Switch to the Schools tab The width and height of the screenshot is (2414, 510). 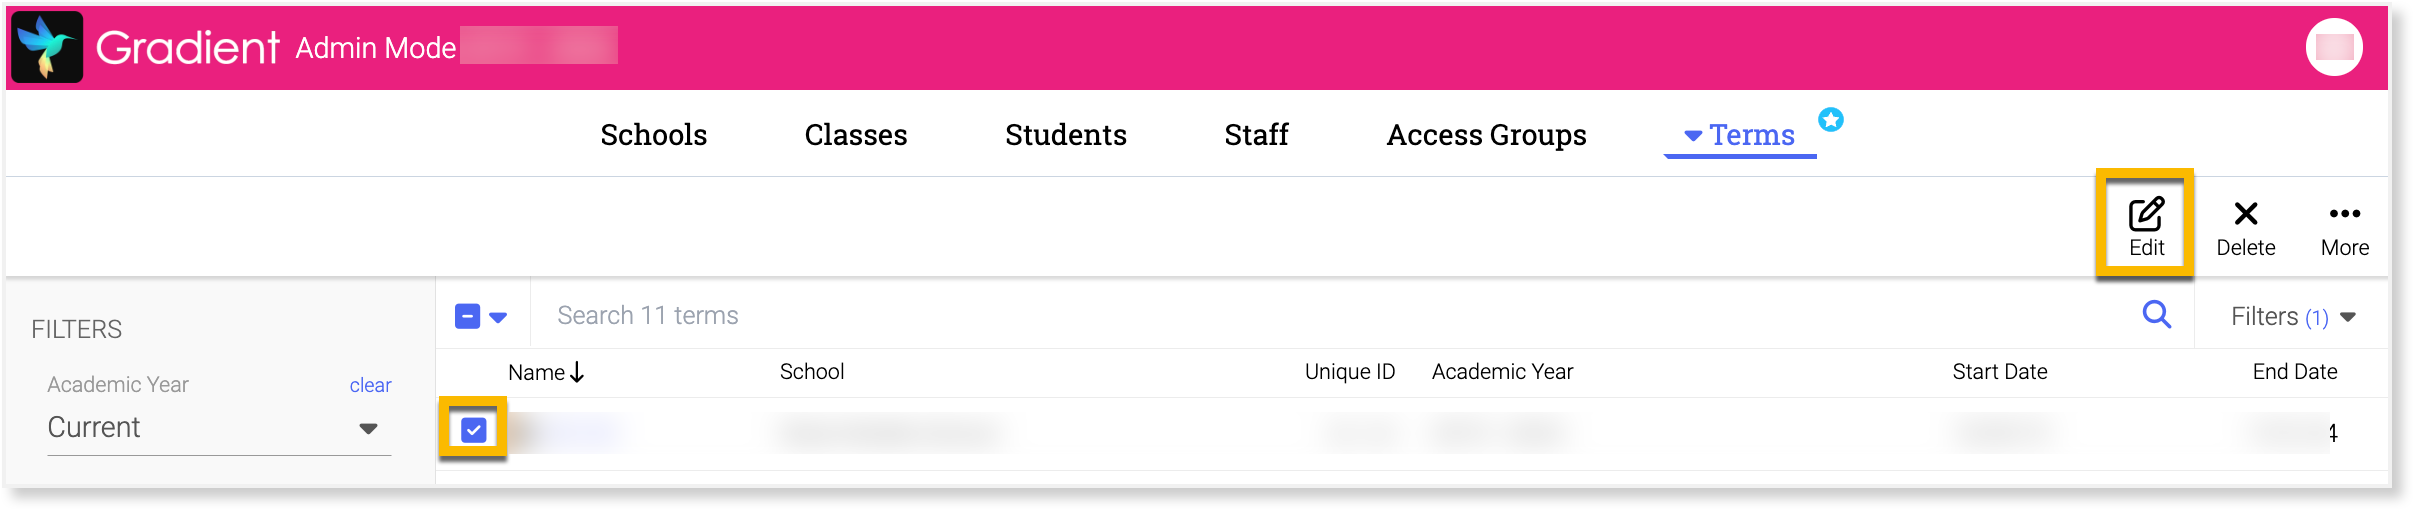pos(654,135)
